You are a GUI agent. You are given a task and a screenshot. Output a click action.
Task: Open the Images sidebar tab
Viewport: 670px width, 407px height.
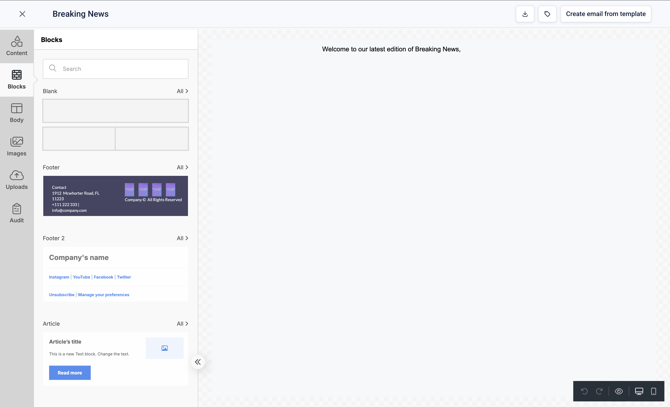(x=17, y=146)
